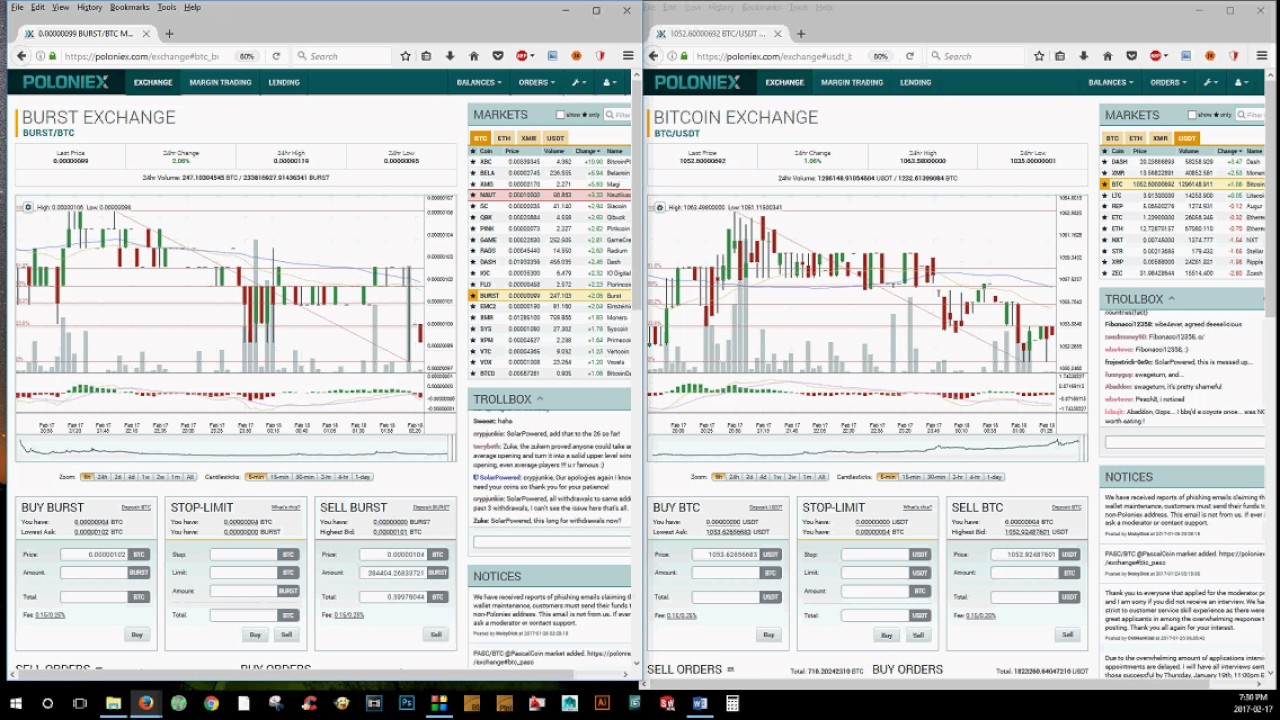Expand Orders dropdown in BURST window
This screenshot has height=720, width=1280.
pos(537,82)
